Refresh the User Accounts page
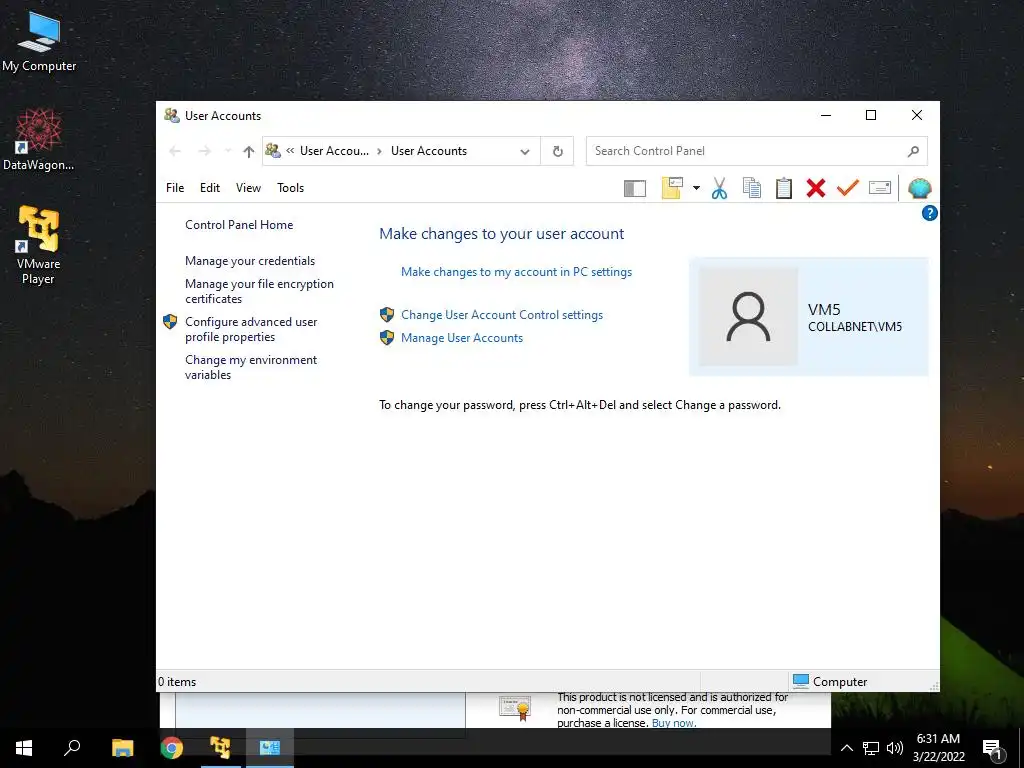The height and width of the screenshot is (768, 1024). [557, 152]
